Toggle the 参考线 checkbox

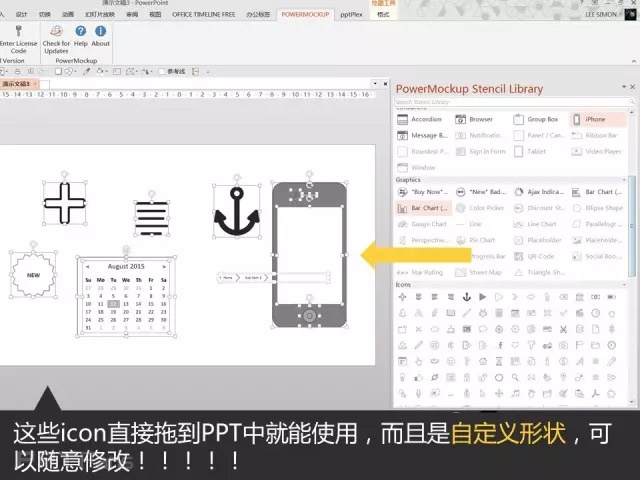pyautogui.click(x=163, y=71)
